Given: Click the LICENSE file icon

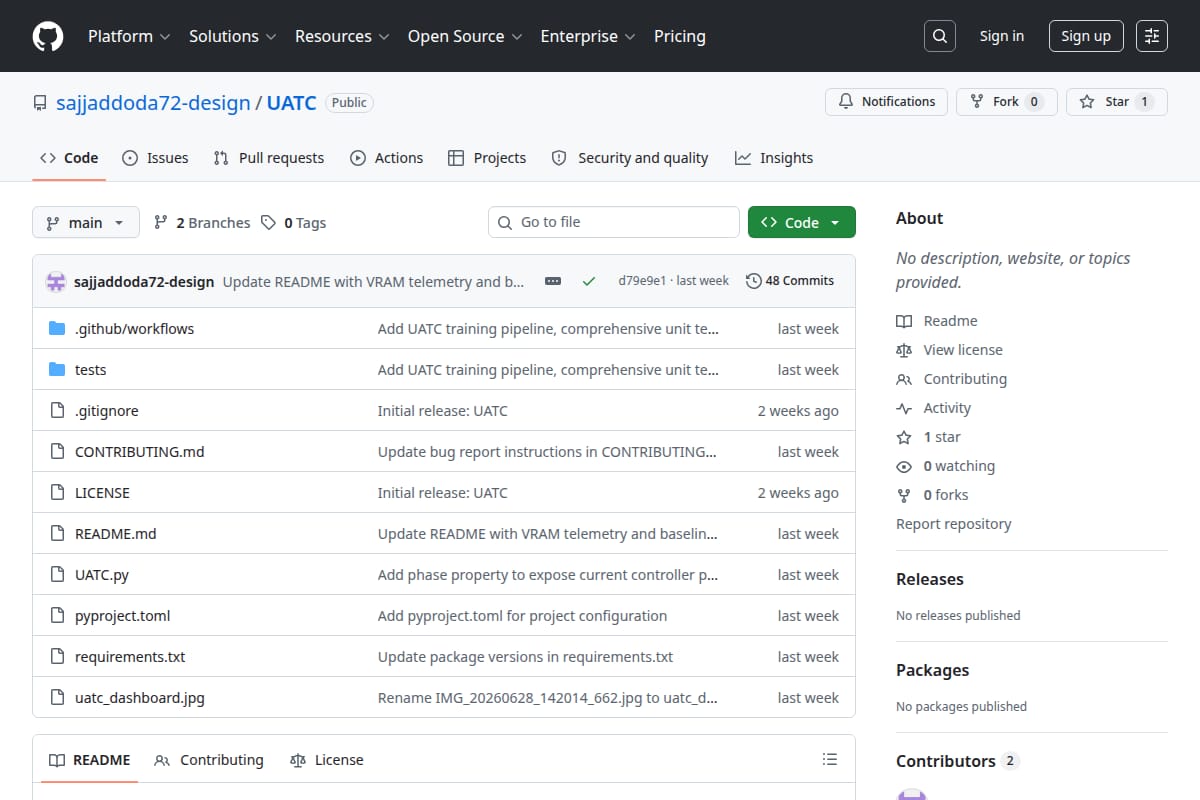Looking at the screenshot, I should [x=57, y=493].
